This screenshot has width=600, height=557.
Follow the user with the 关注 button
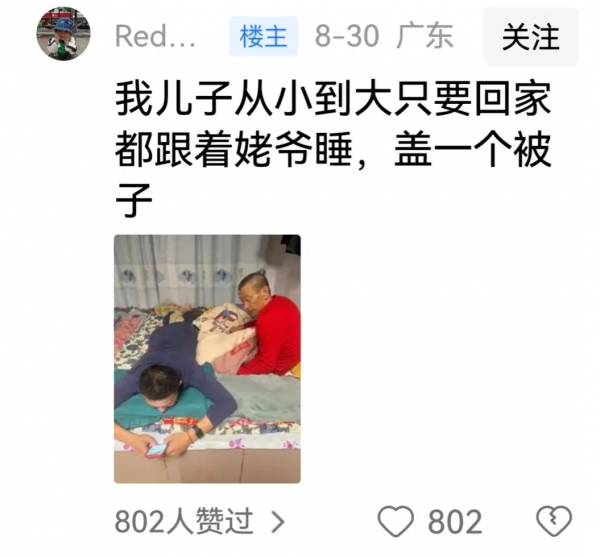tap(531, 37)
